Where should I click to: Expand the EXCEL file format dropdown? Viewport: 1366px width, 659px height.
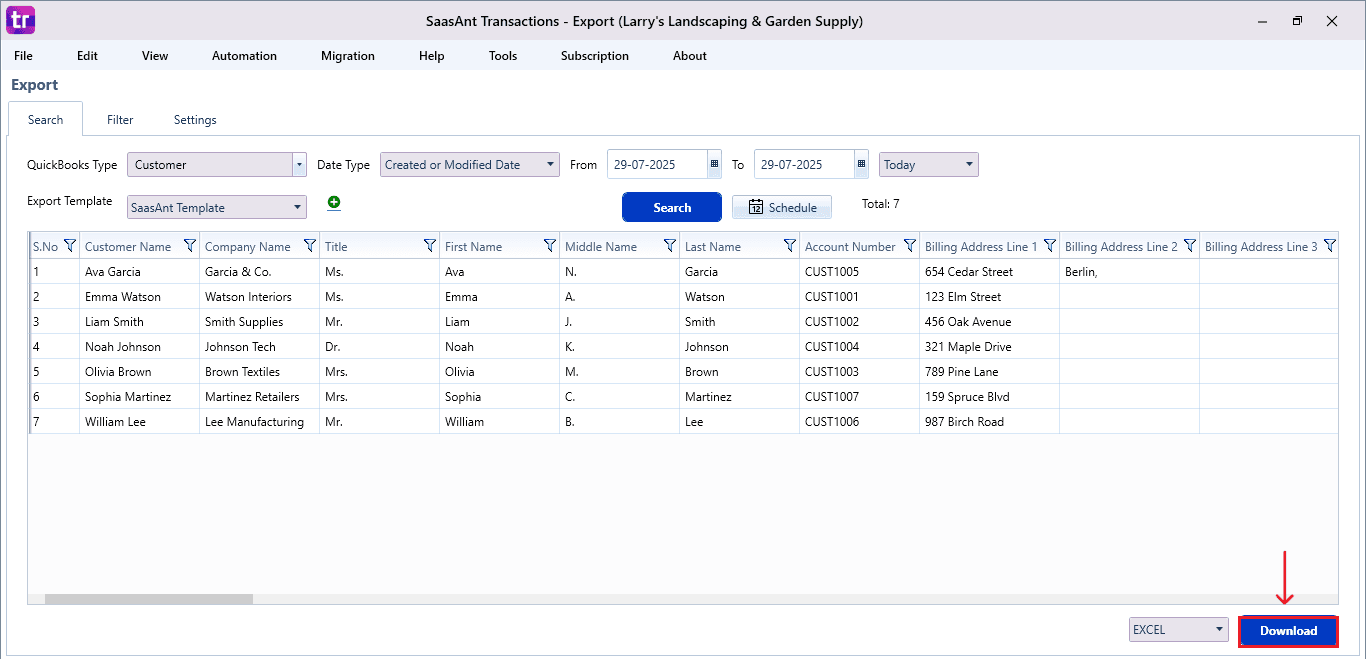1219,630
